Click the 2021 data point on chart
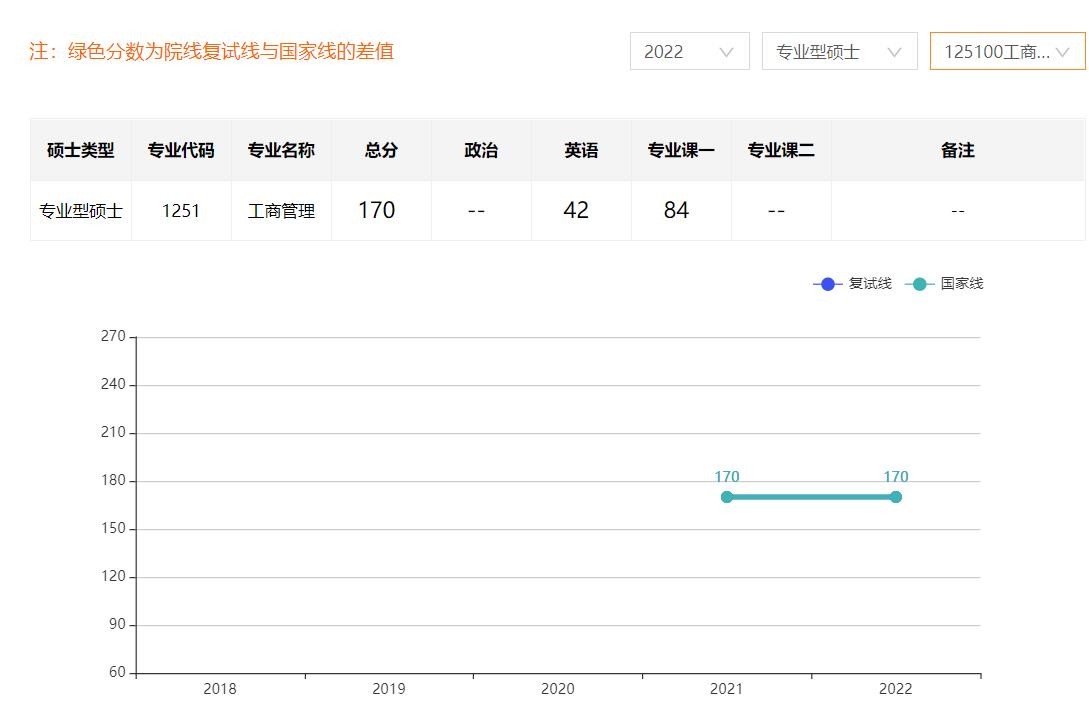Image resolution: width=1089 pixels, height=724 pixels. (727, 497)
